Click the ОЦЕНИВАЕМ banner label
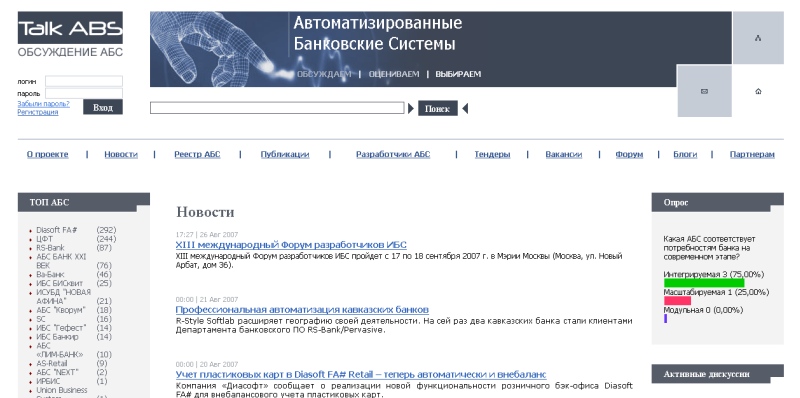 tap(394, 74)
